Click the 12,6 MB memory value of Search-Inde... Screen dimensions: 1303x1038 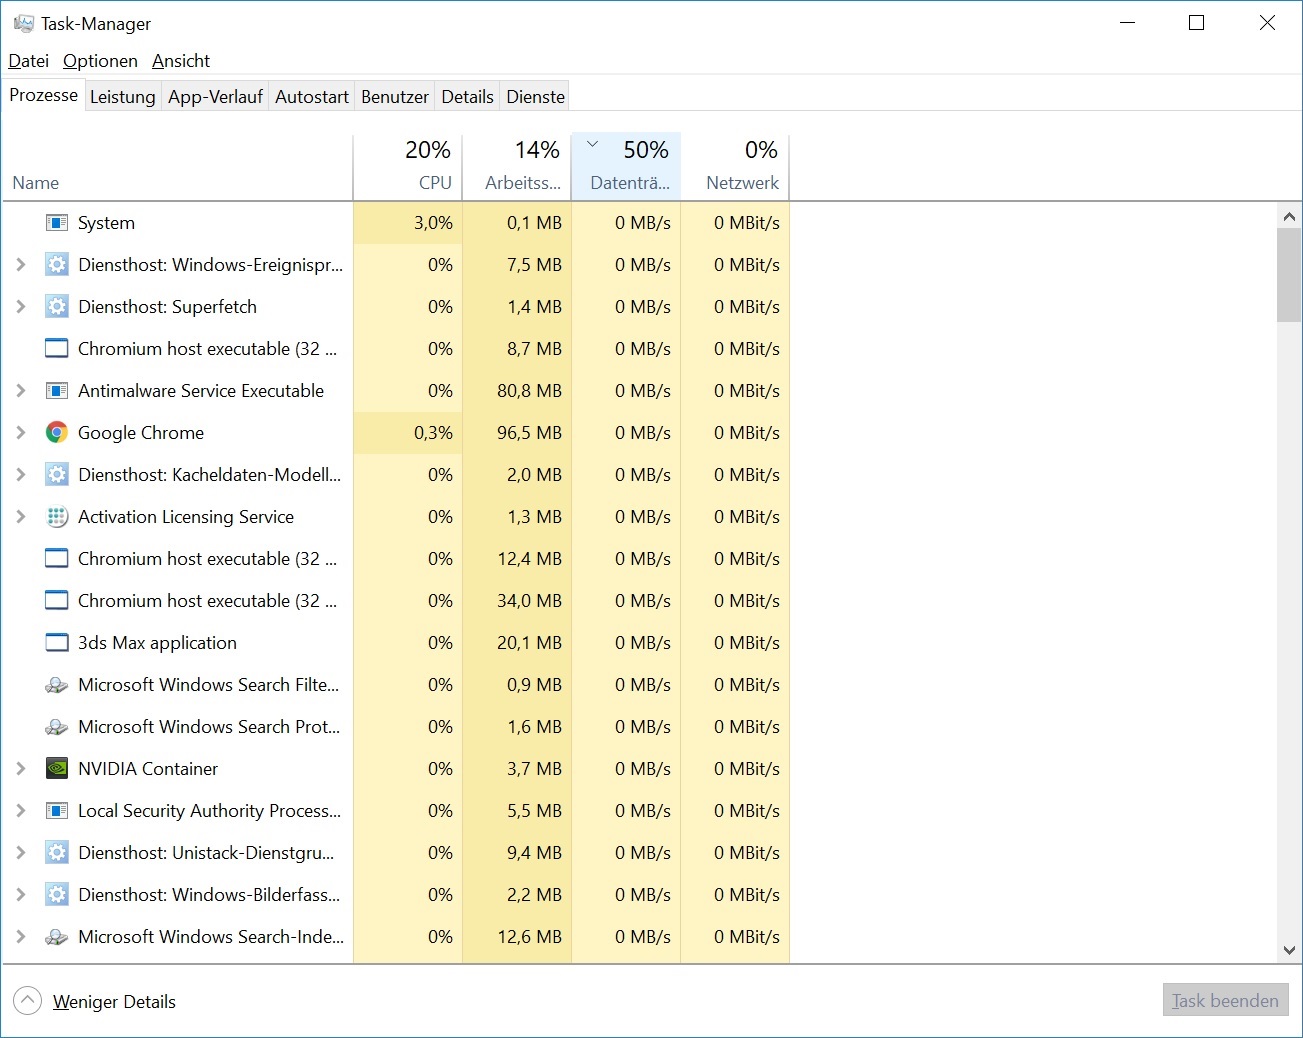(x=530, y=937)
